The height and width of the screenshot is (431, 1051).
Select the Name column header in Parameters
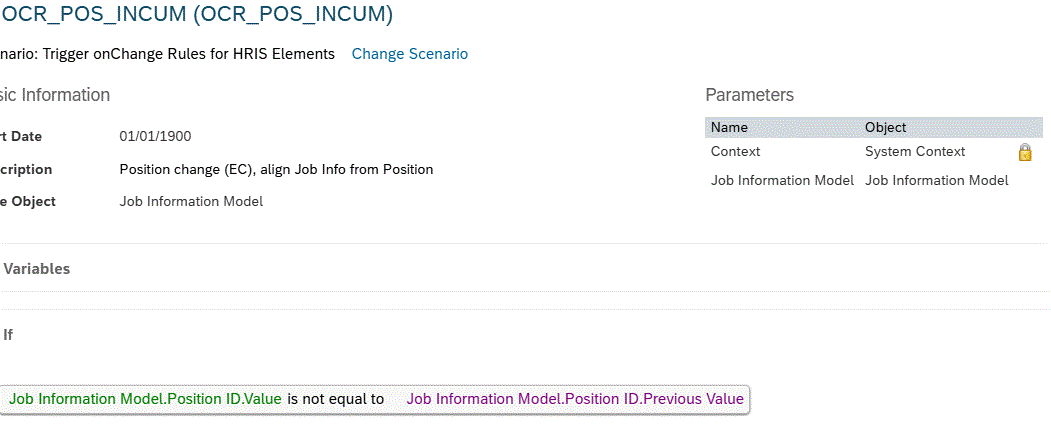(x=729, y=128)
